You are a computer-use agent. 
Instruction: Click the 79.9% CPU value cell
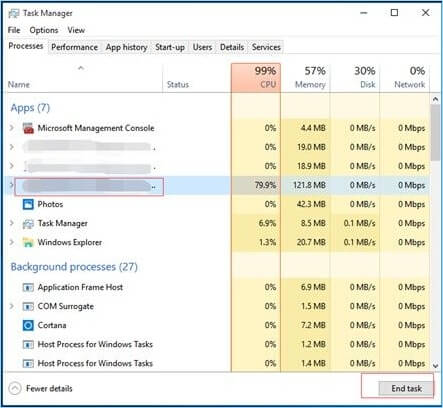tap(256, 185)
